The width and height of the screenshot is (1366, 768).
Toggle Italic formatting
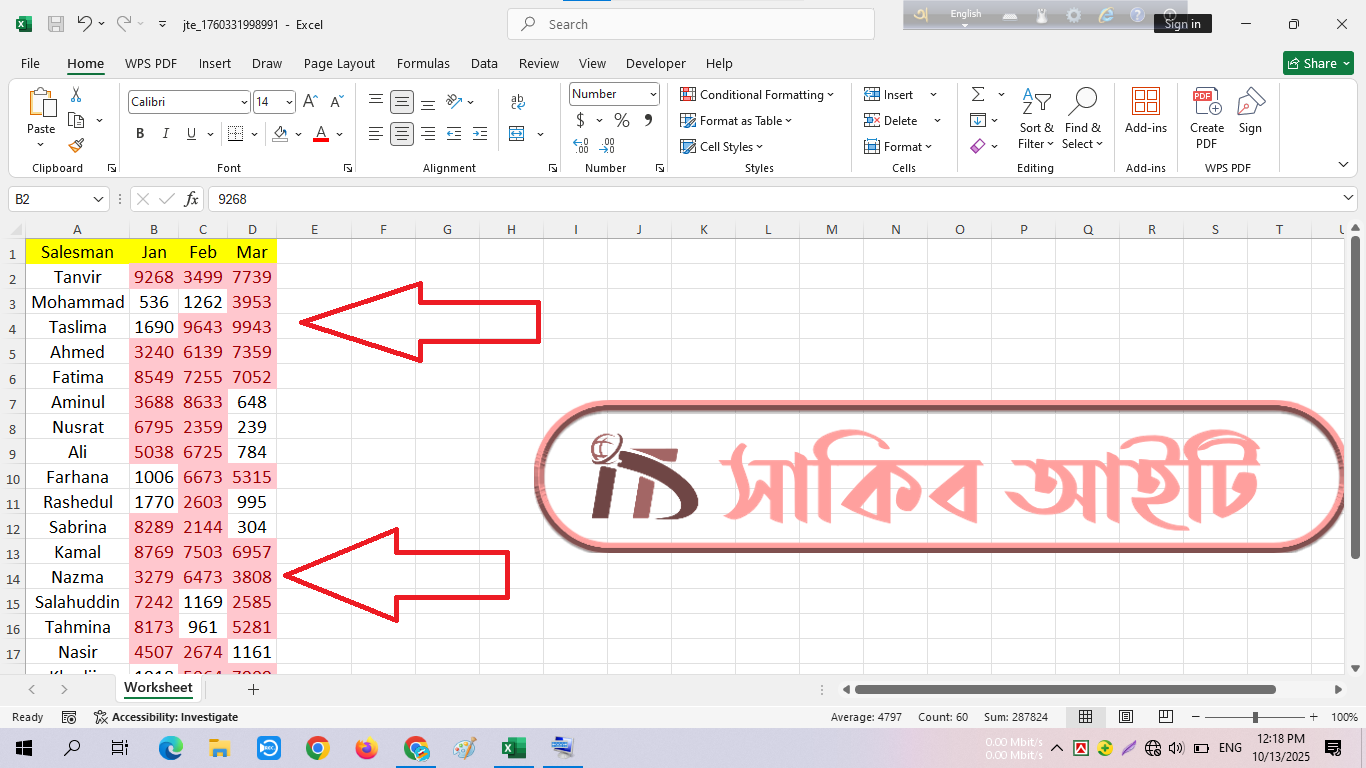pos(166,134)
